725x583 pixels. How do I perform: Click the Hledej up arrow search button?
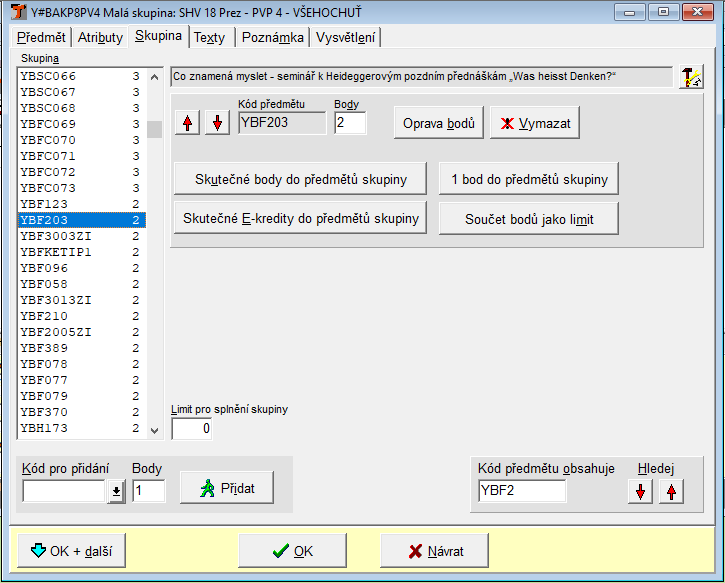(x=670, y=490)
